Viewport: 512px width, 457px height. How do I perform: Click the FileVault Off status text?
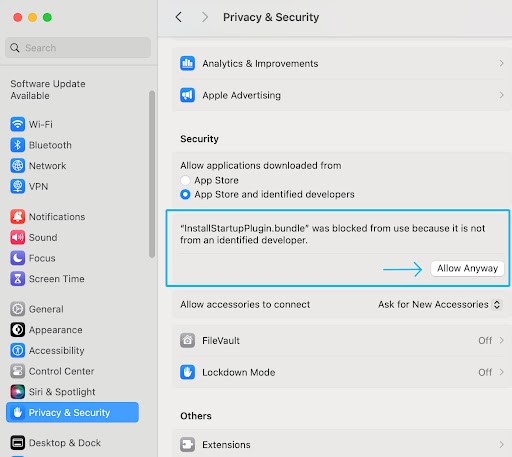click(x=485, y=340)
